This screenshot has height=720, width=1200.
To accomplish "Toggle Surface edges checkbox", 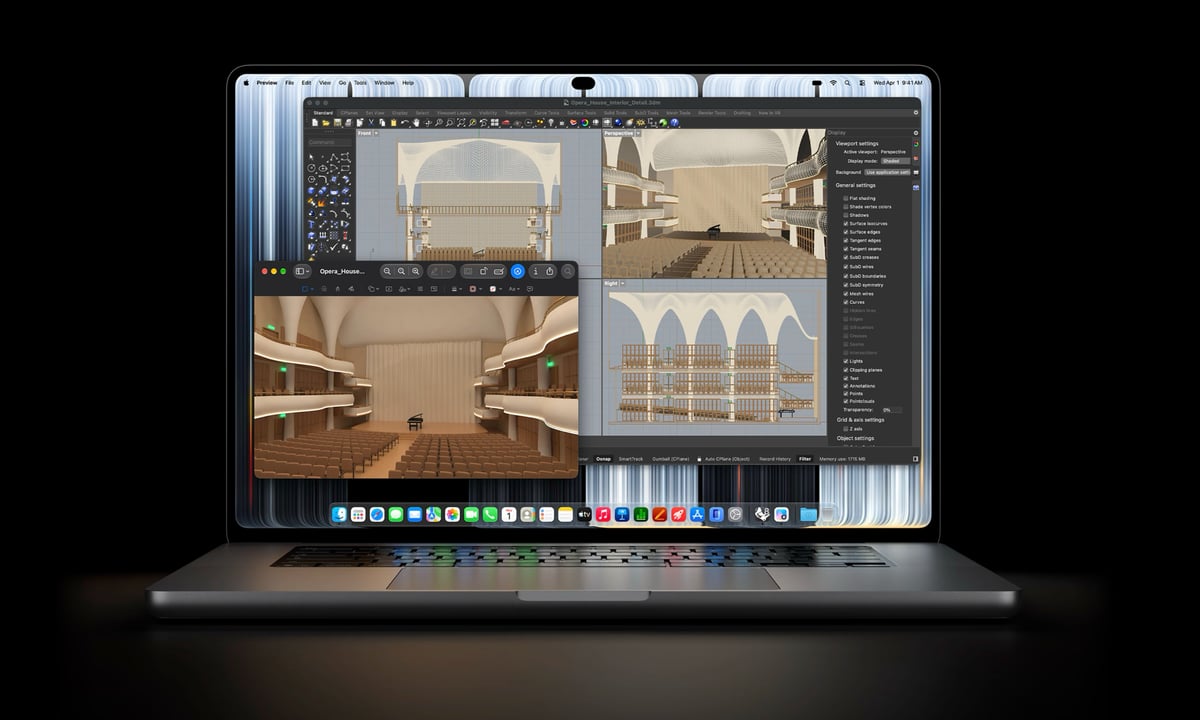I will tap(846, 232).
